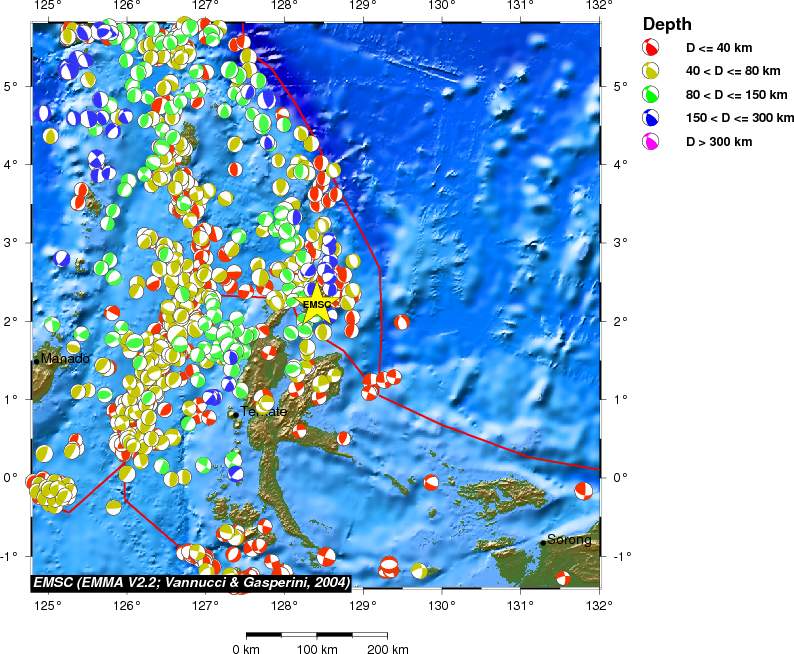794x654 pixels.
Task: Click the EMSC EMMA V2.2 credit caption
Action: (191, 583)
